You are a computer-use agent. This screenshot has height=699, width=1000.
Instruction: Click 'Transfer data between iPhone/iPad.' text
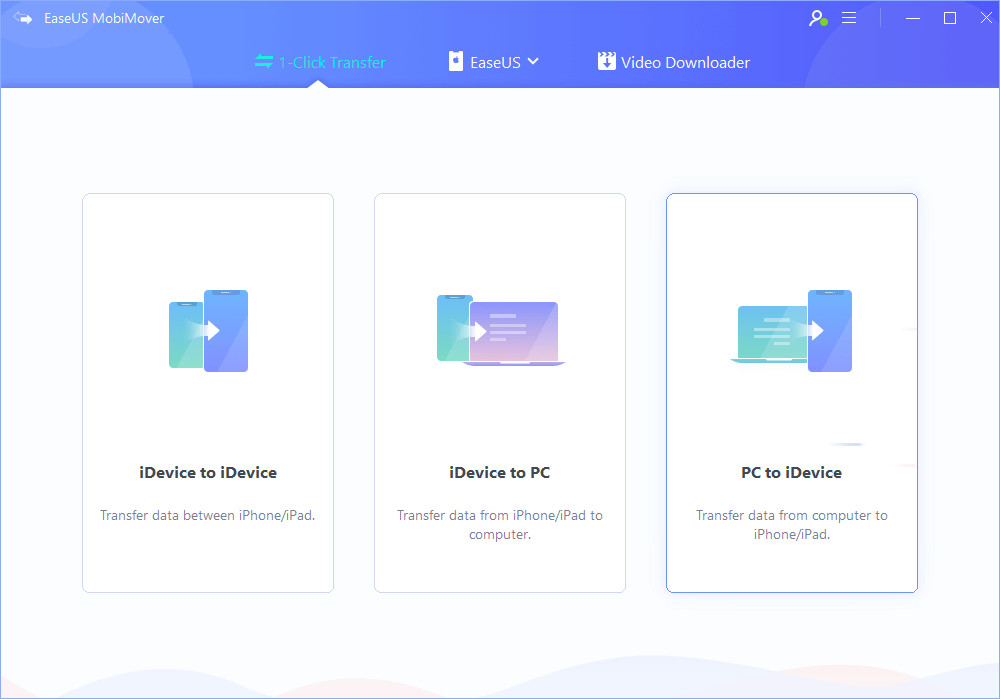pos(208,515)
